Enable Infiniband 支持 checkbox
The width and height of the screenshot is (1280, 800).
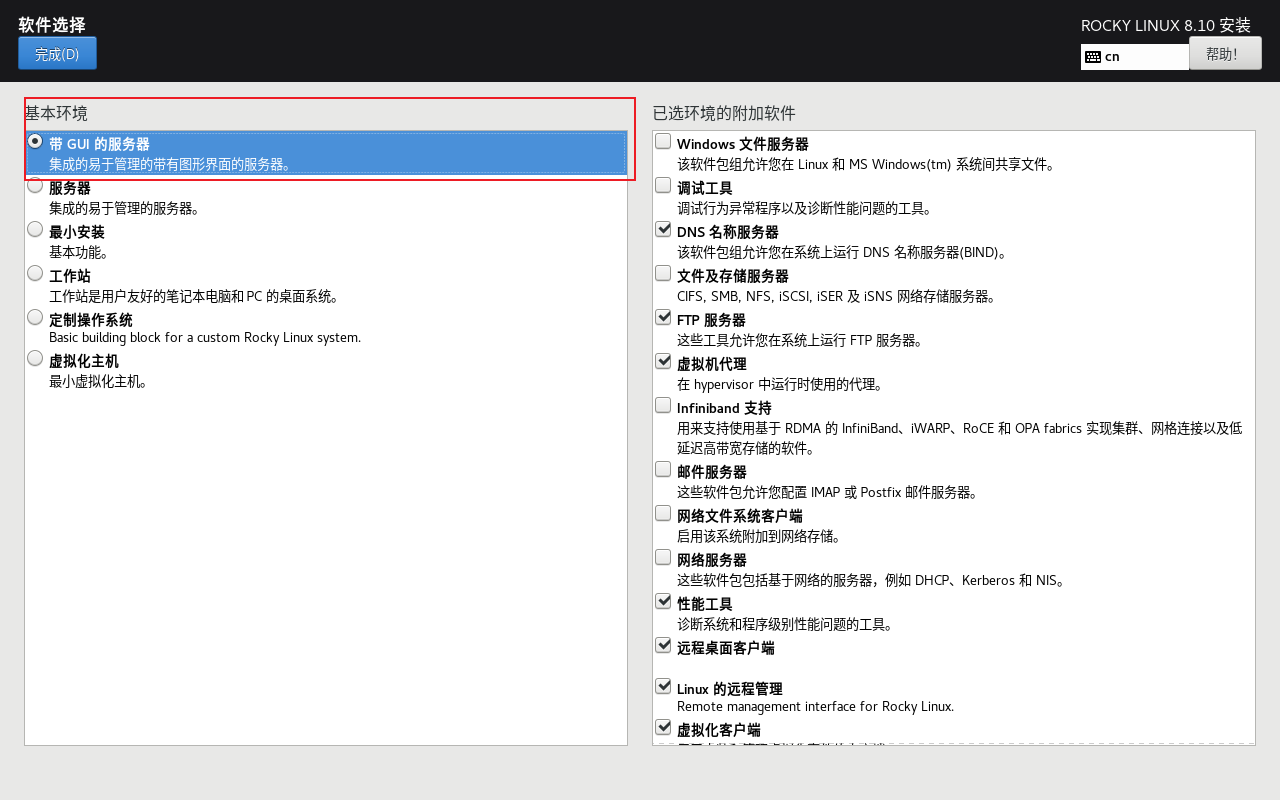[663, 405]
